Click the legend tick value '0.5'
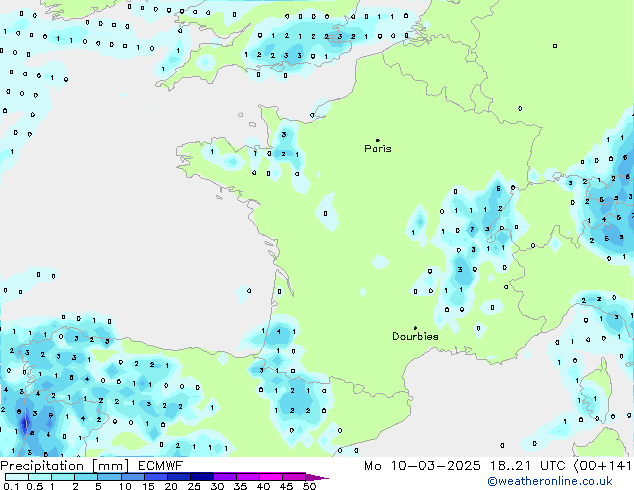 pos(35,486)
